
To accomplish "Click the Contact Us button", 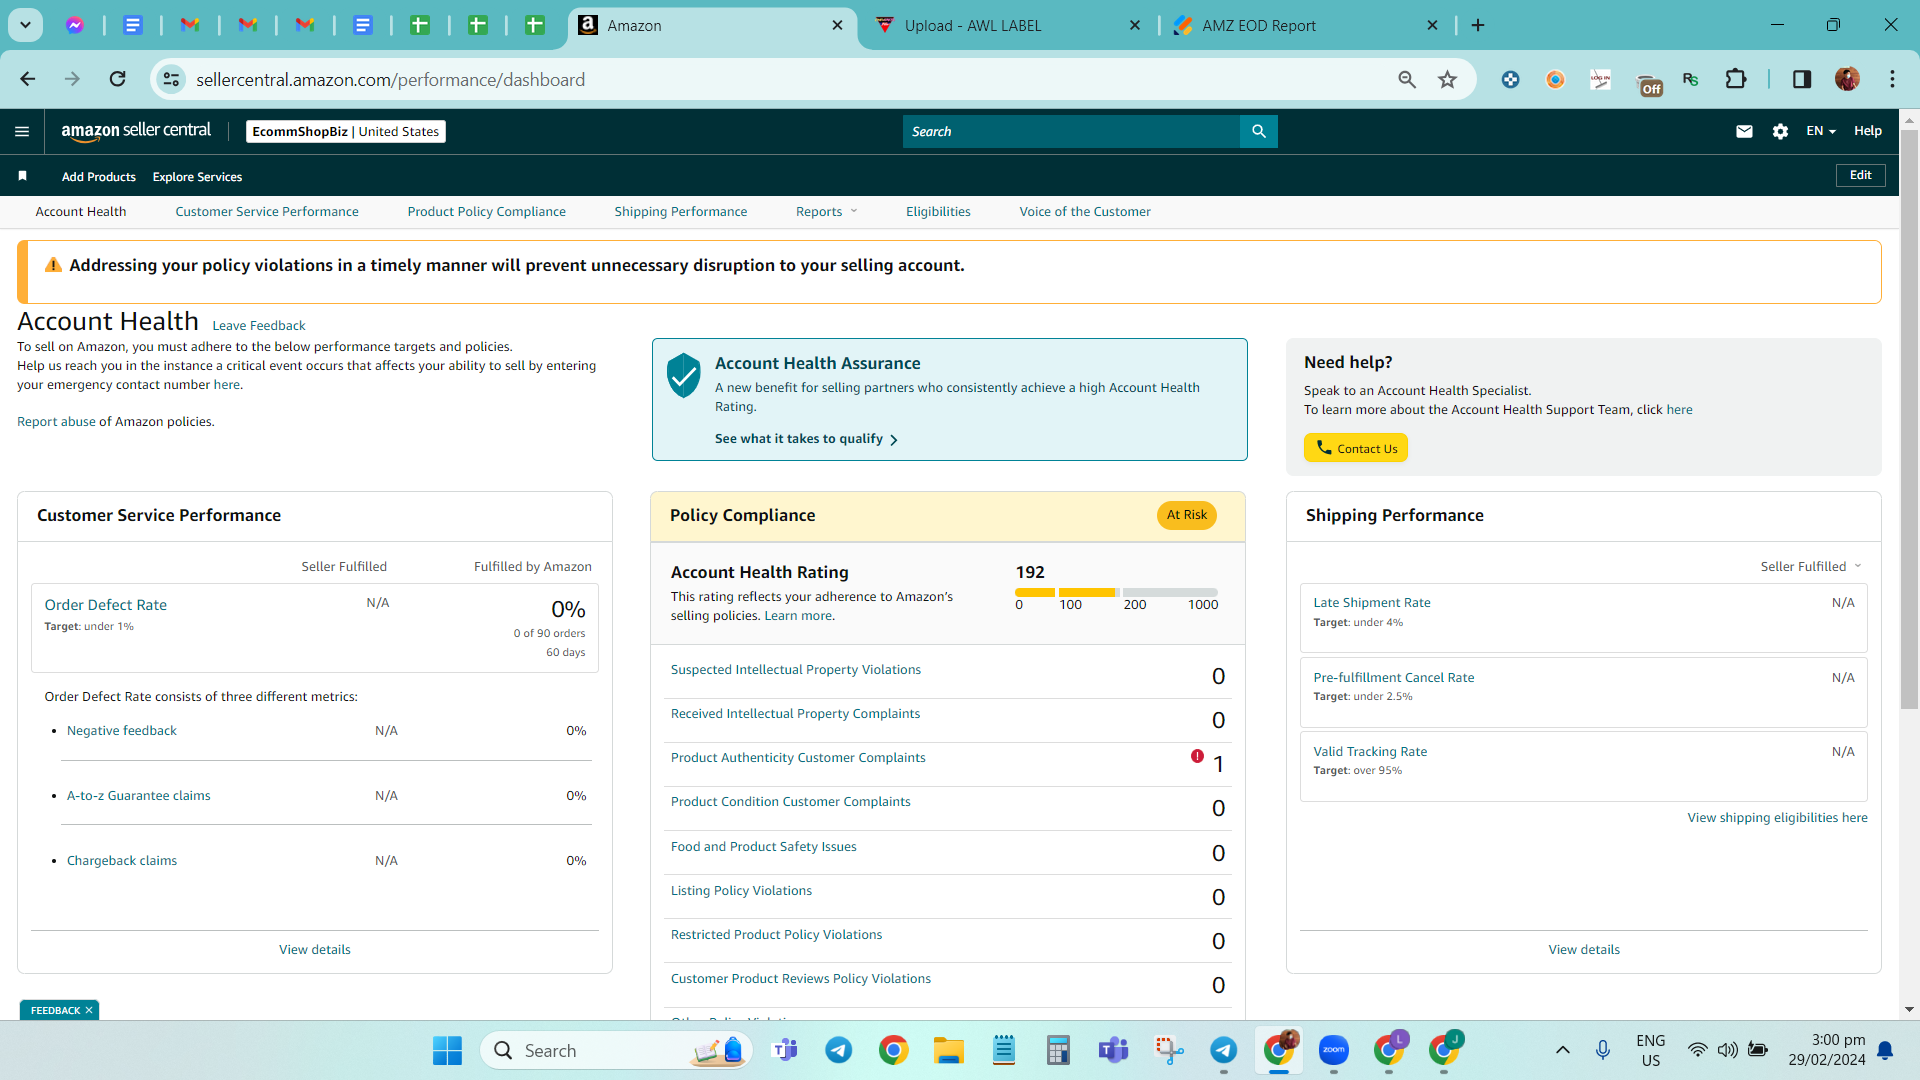I will pos(1355,448).
